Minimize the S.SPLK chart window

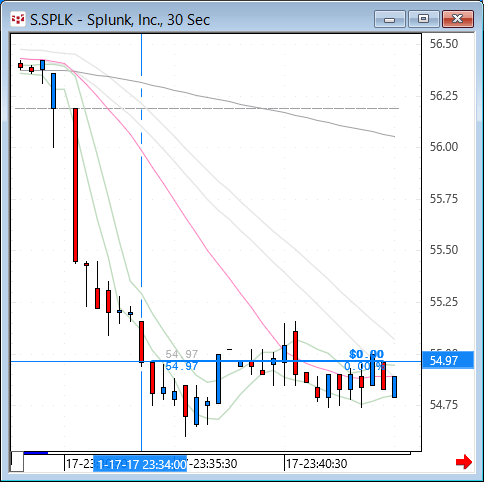[390, 19]
